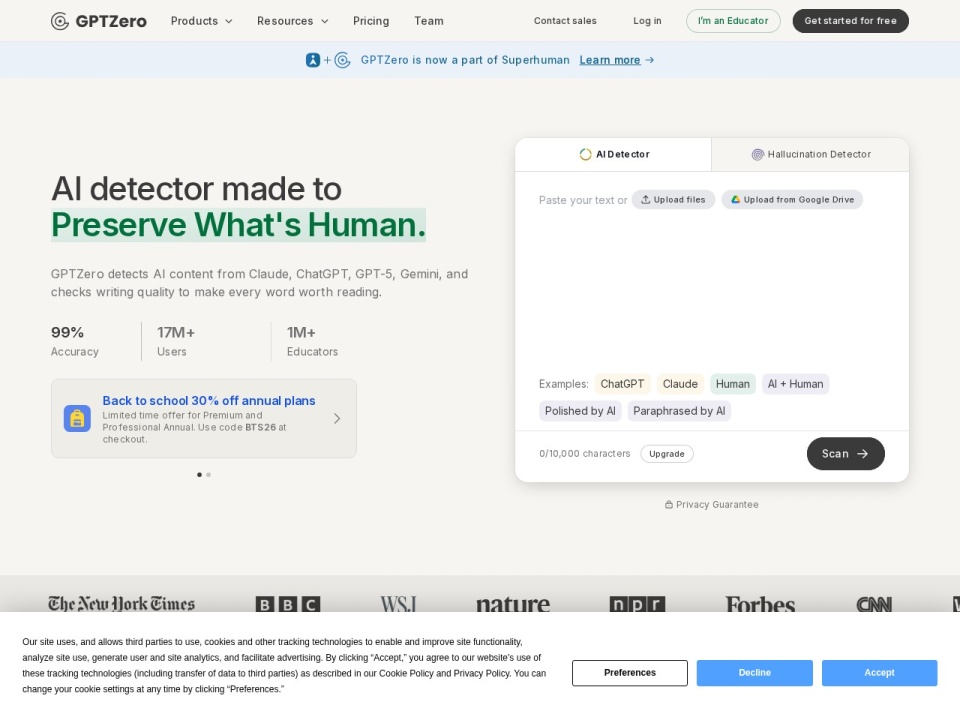Load the Polished by AI example

coord(580,411)
